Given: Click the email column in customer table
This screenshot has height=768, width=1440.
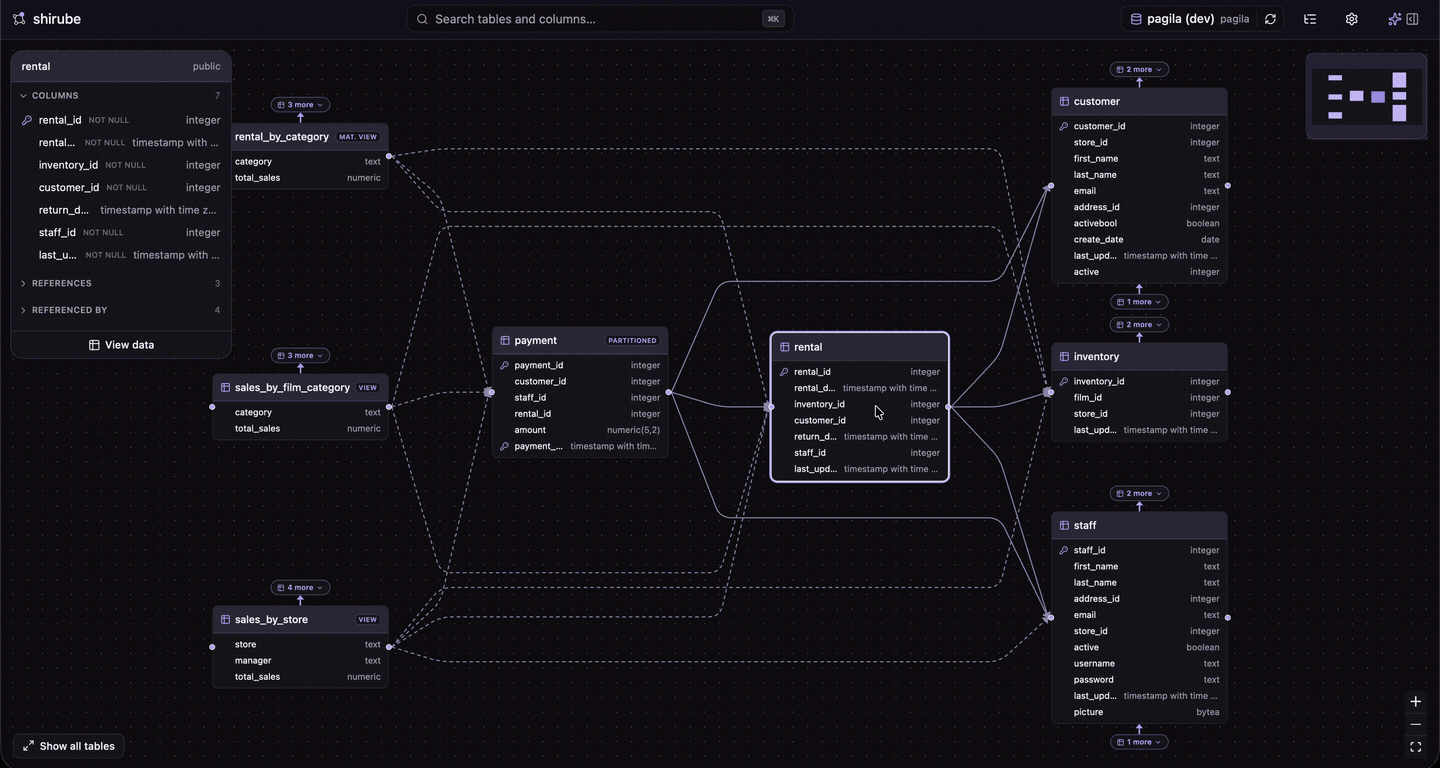Looking at the screenshot, I should tap(1139, 191).
